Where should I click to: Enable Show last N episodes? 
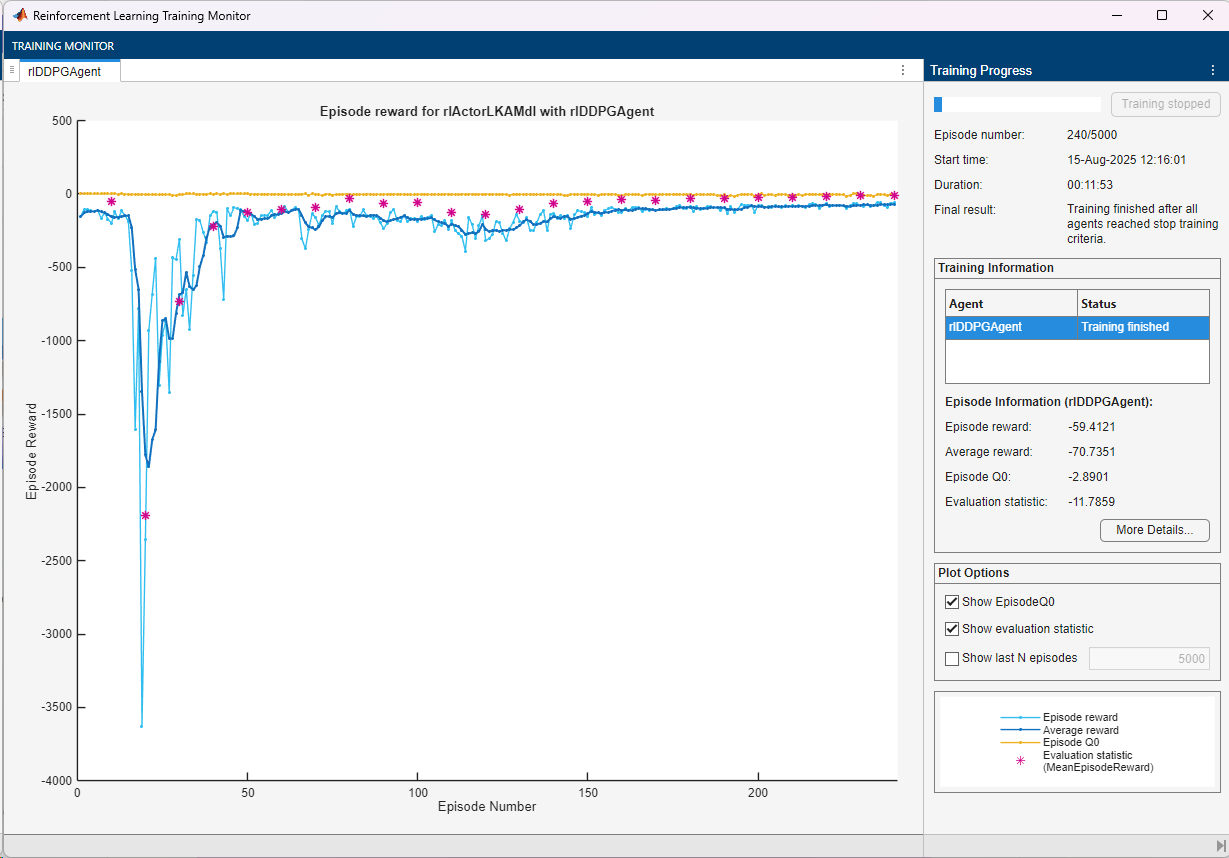[x=952, y=658]
